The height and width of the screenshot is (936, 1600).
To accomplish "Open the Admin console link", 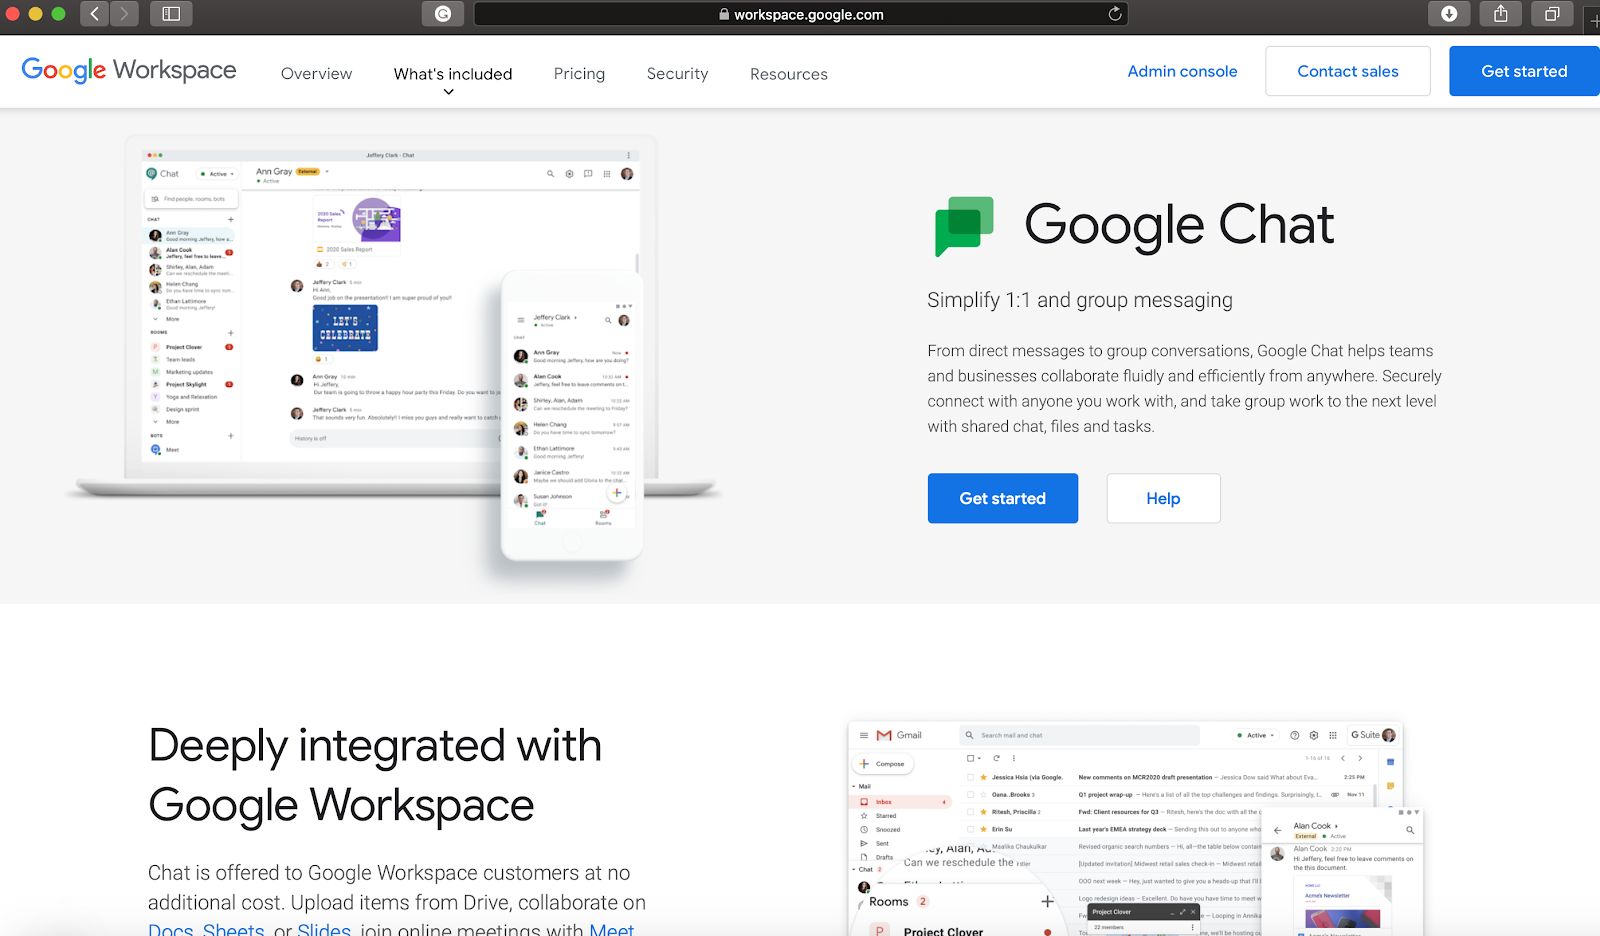I will pos(1182,71).
